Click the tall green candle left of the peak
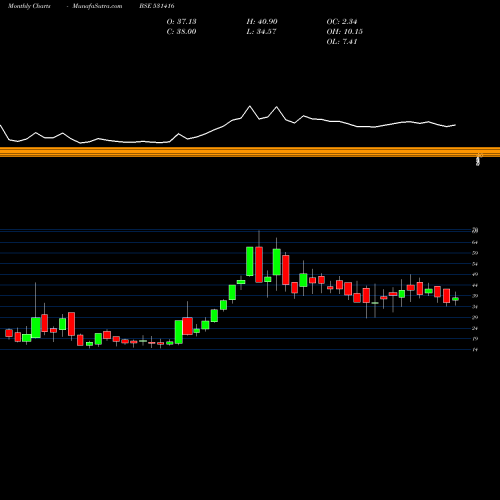This screenshot has height=500, width=500. coord(250,261)
